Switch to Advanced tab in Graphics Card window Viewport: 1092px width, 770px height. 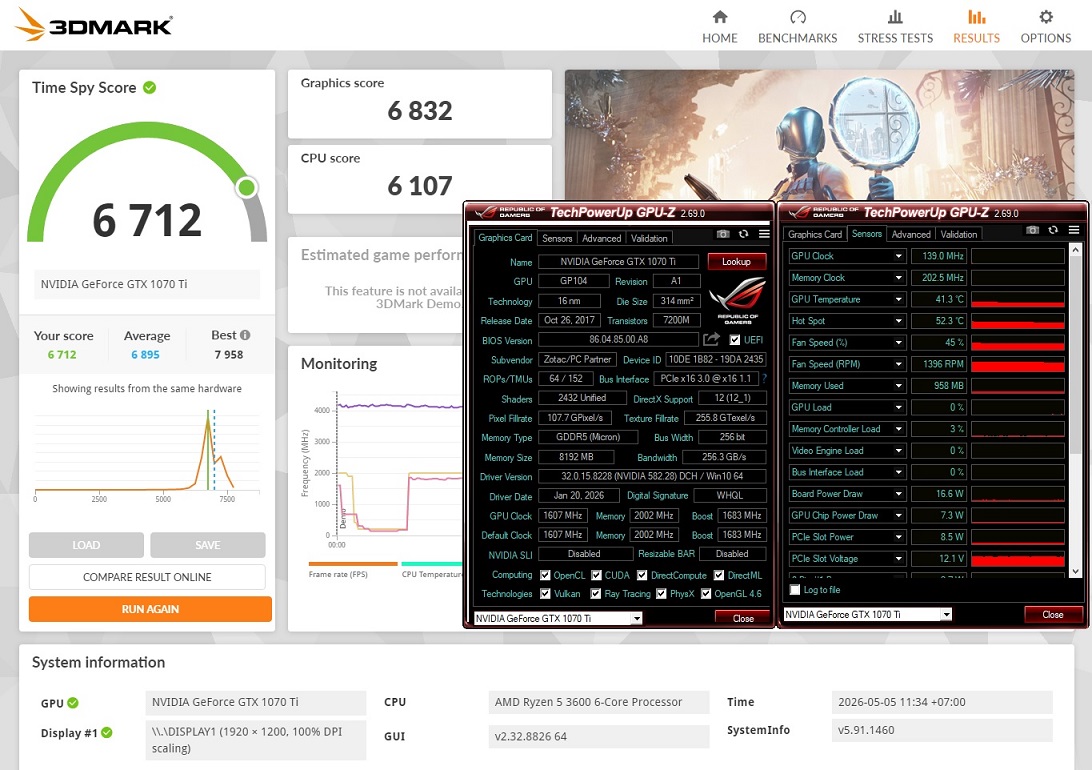601,238
